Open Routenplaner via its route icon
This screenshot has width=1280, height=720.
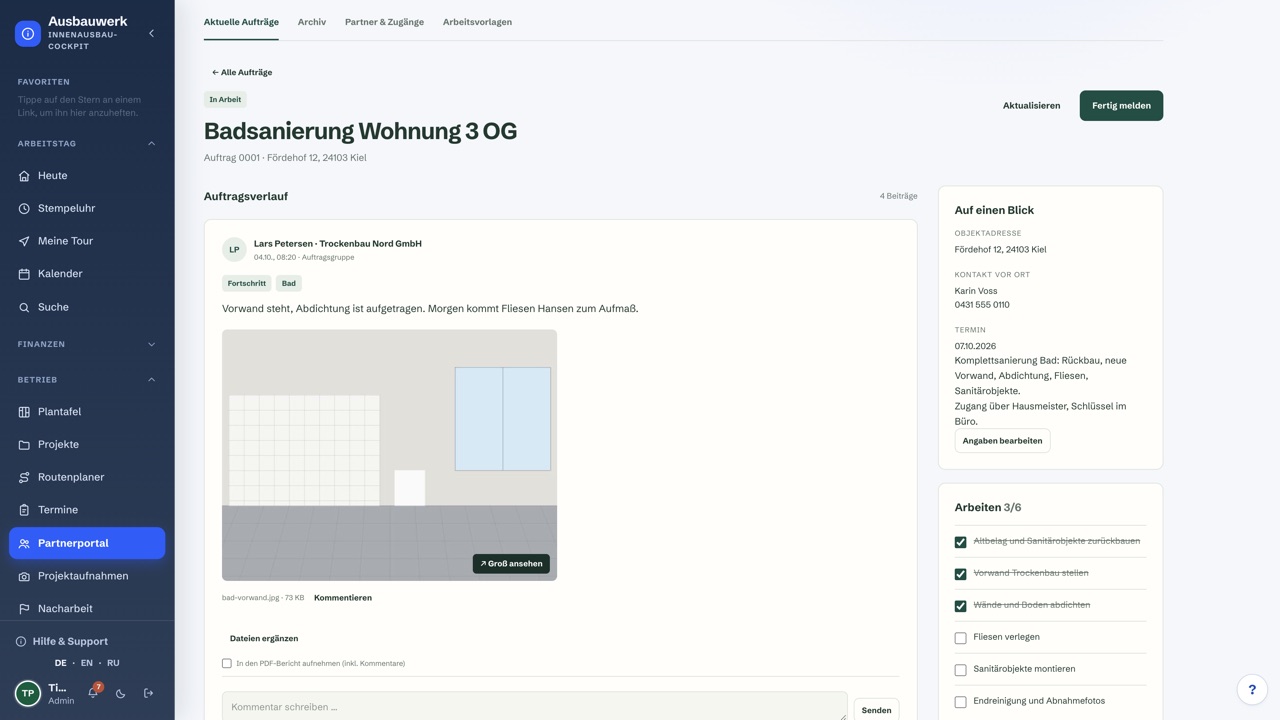(24, 478)
